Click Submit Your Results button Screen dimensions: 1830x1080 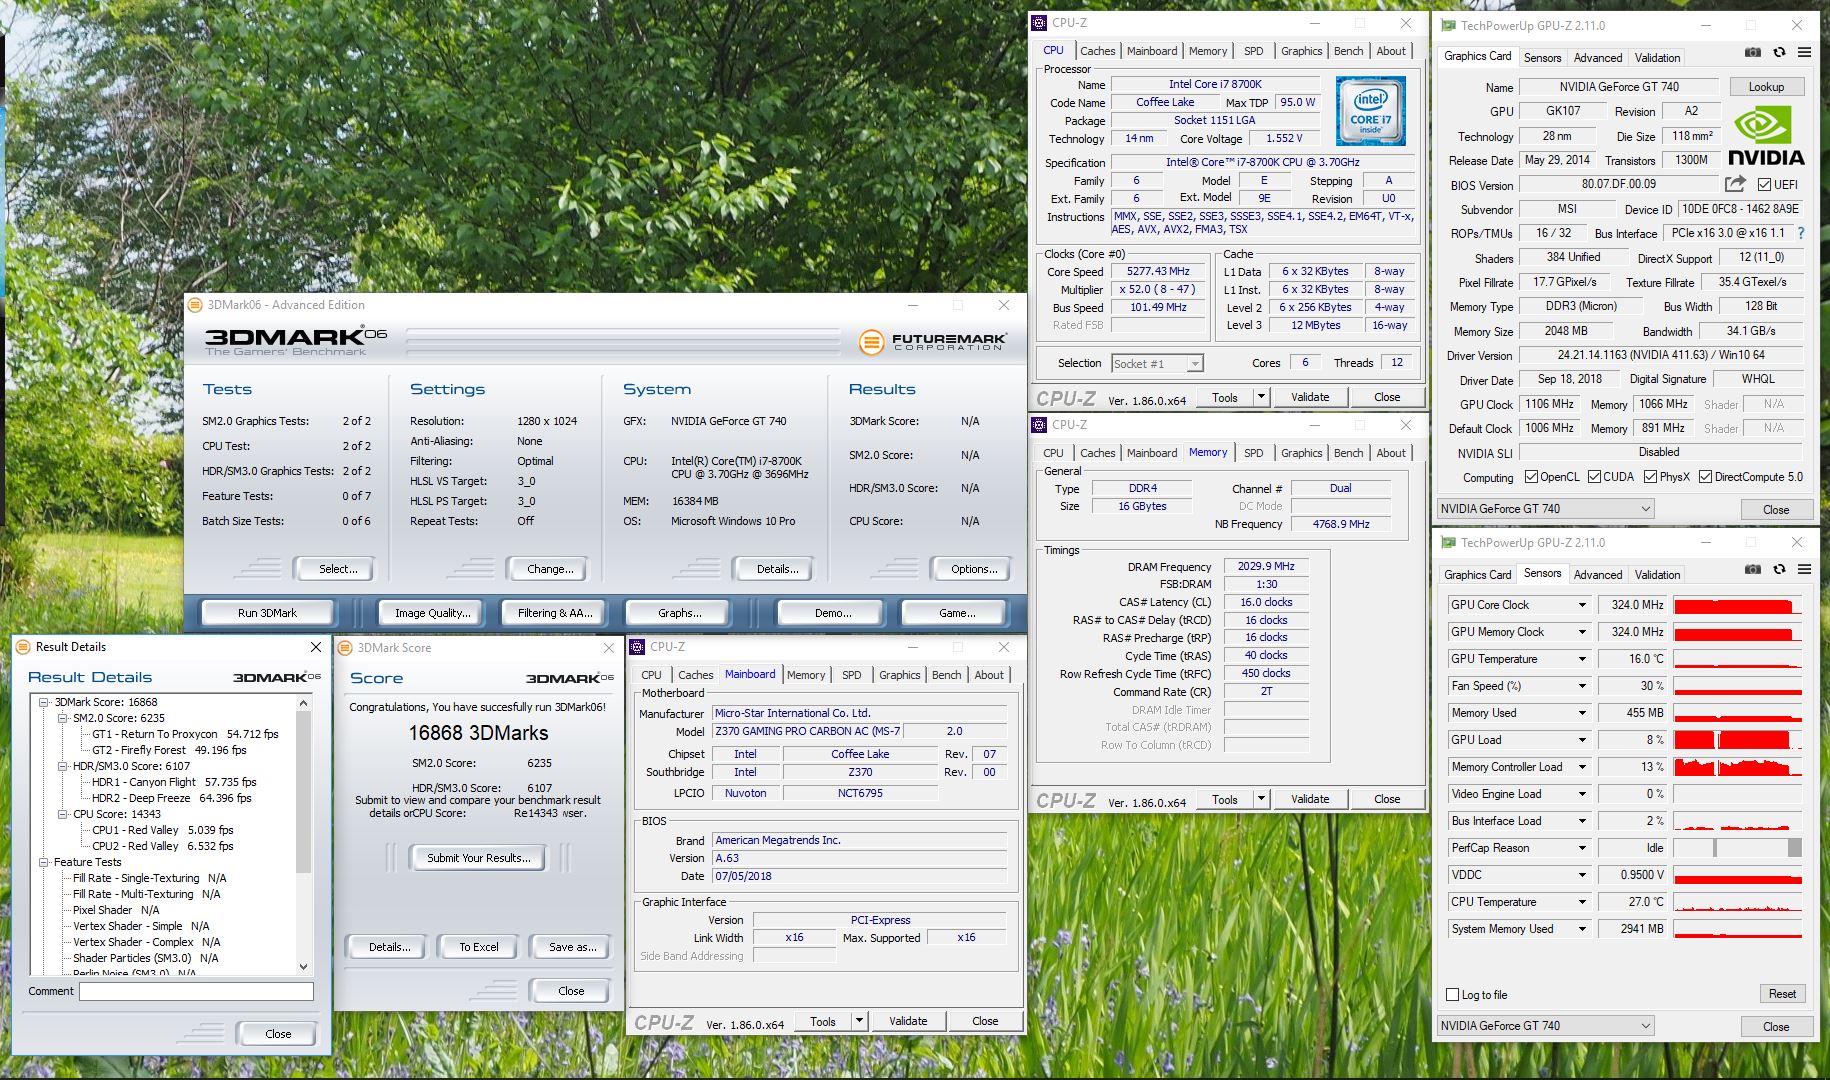click(x=478, y=858)
